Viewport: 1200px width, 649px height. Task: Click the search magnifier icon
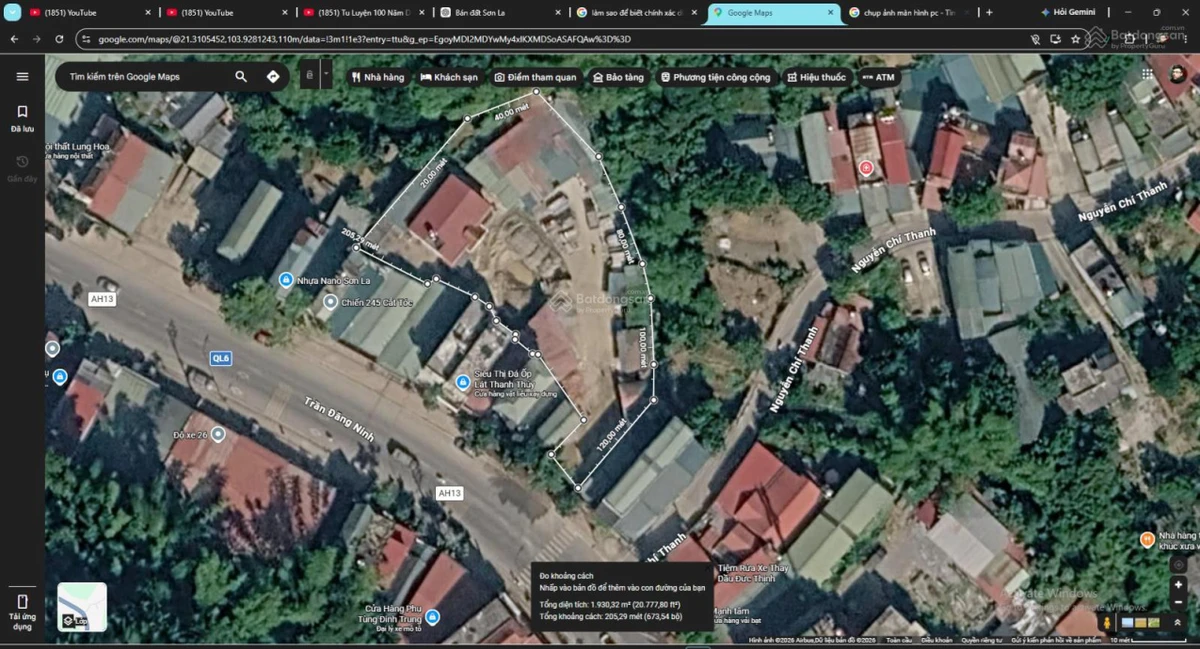point(241,76)
